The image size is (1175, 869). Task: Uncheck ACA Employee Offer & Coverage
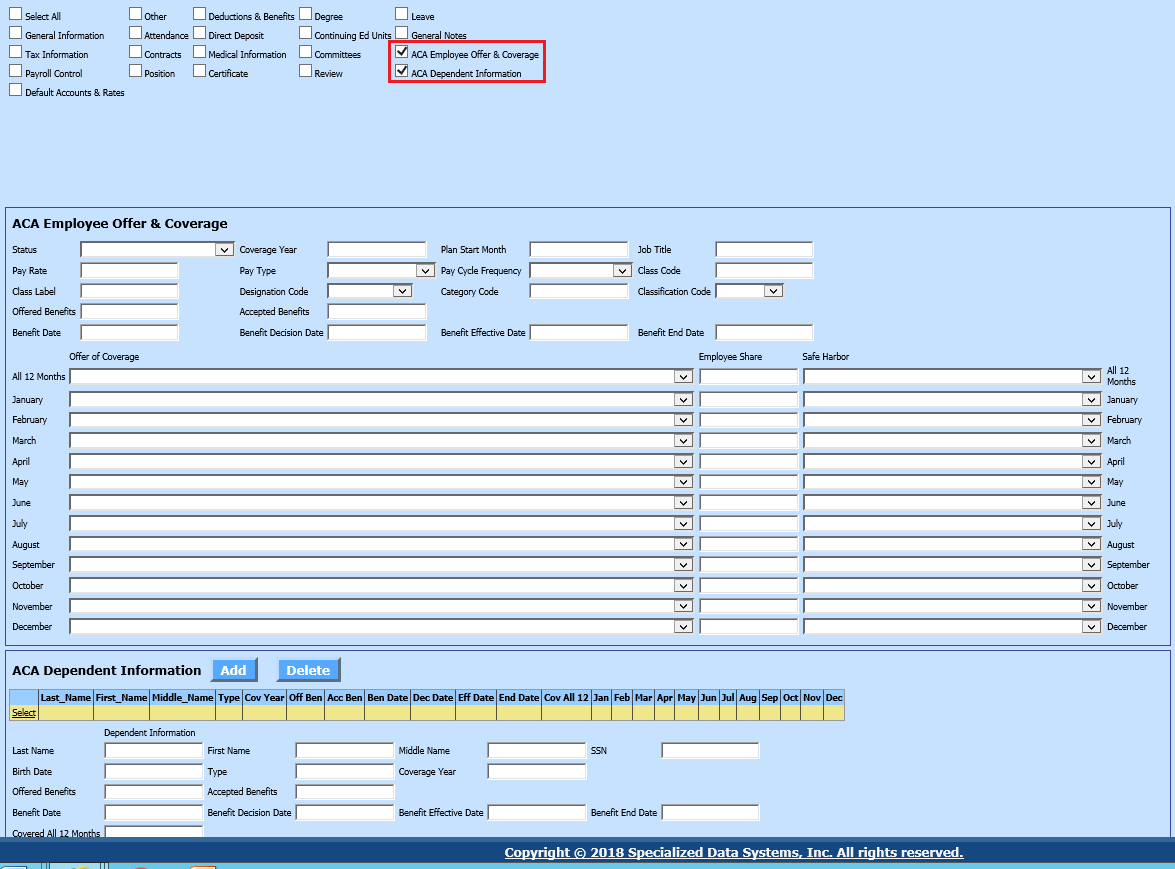click(402, 52)
